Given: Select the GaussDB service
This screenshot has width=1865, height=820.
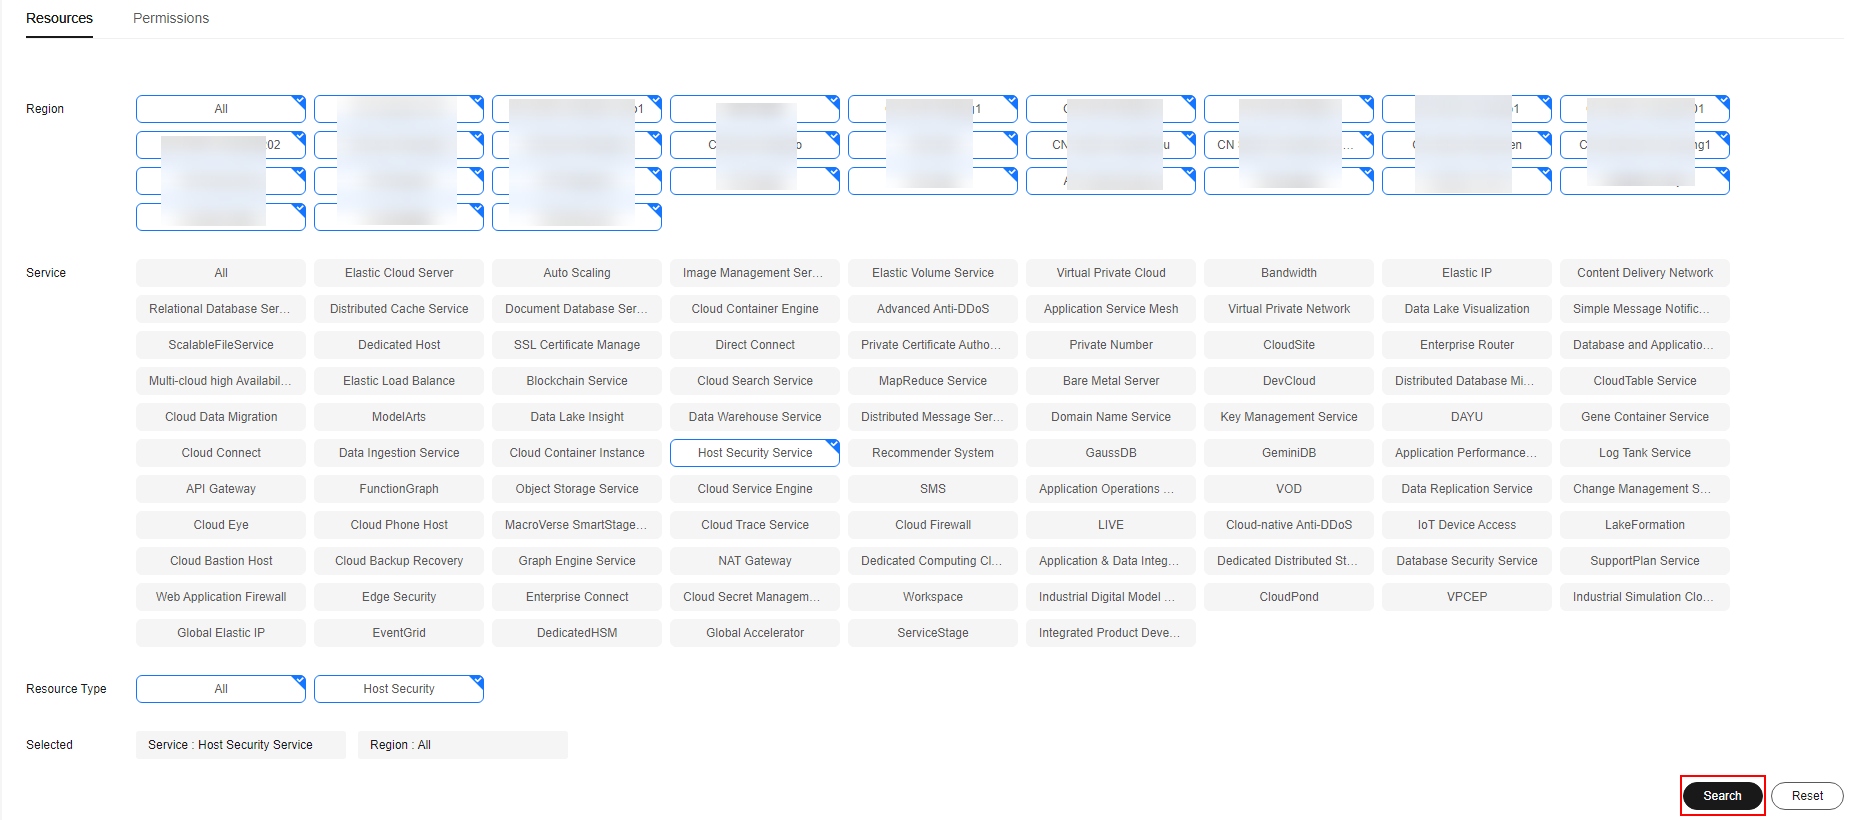Looking at the screenshot, I should click(x=1111, y=453).
